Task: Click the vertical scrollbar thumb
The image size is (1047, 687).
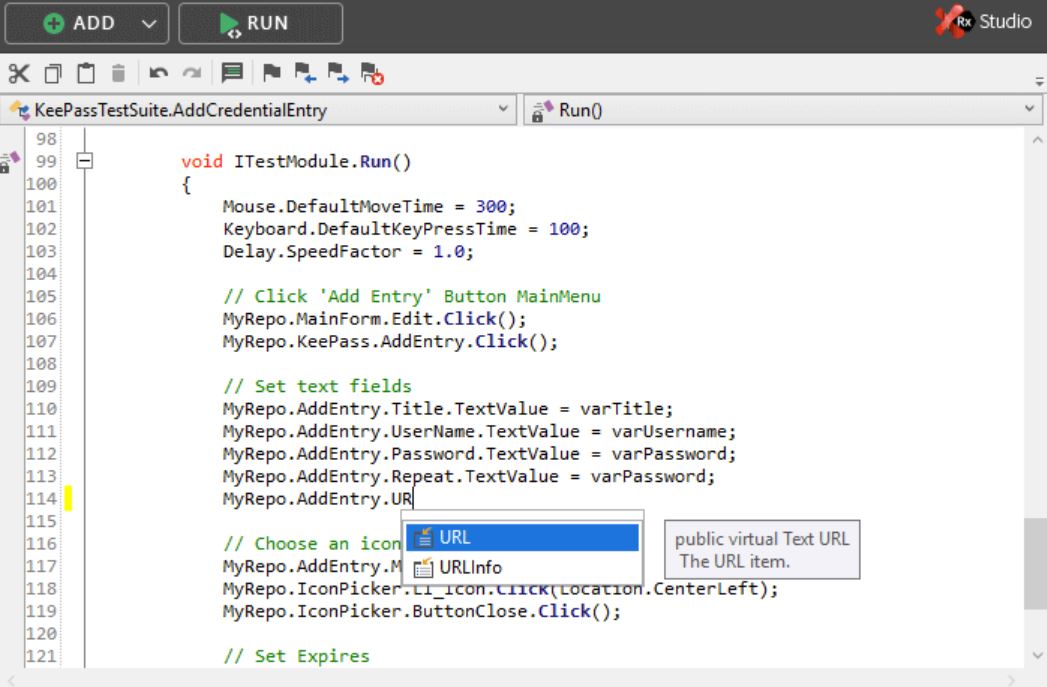Action: [x=1035, y=563]
